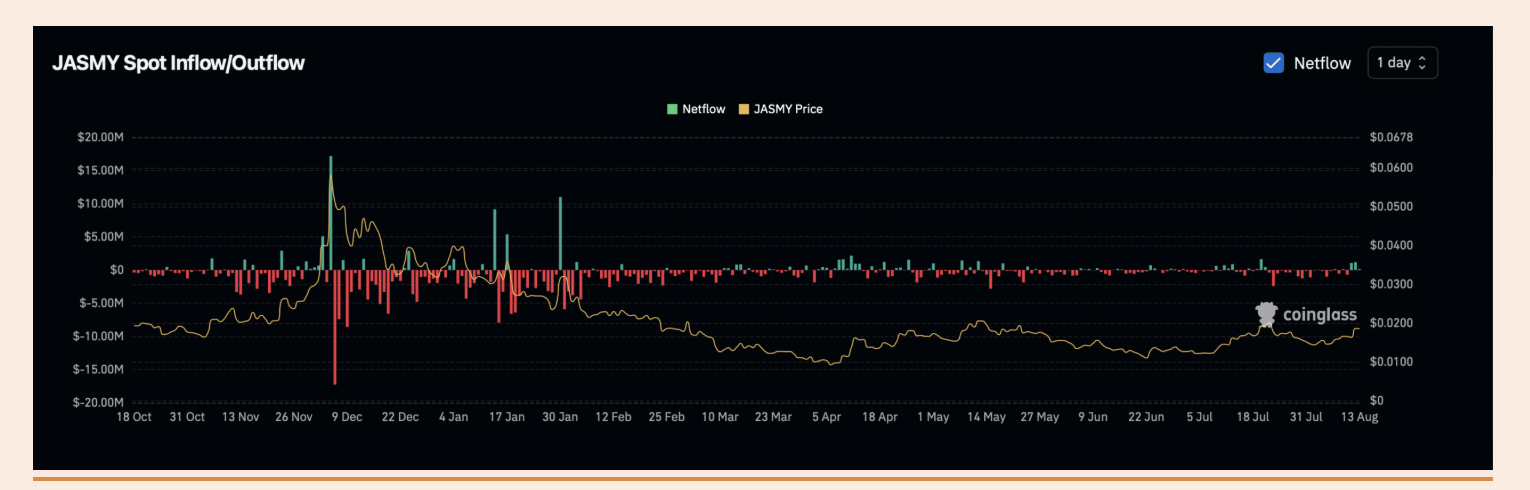This screenshot has height=490, width=1530.
Task: Click the JASMY Spot Inflow/Outflow title
Action: click(178, 63)
